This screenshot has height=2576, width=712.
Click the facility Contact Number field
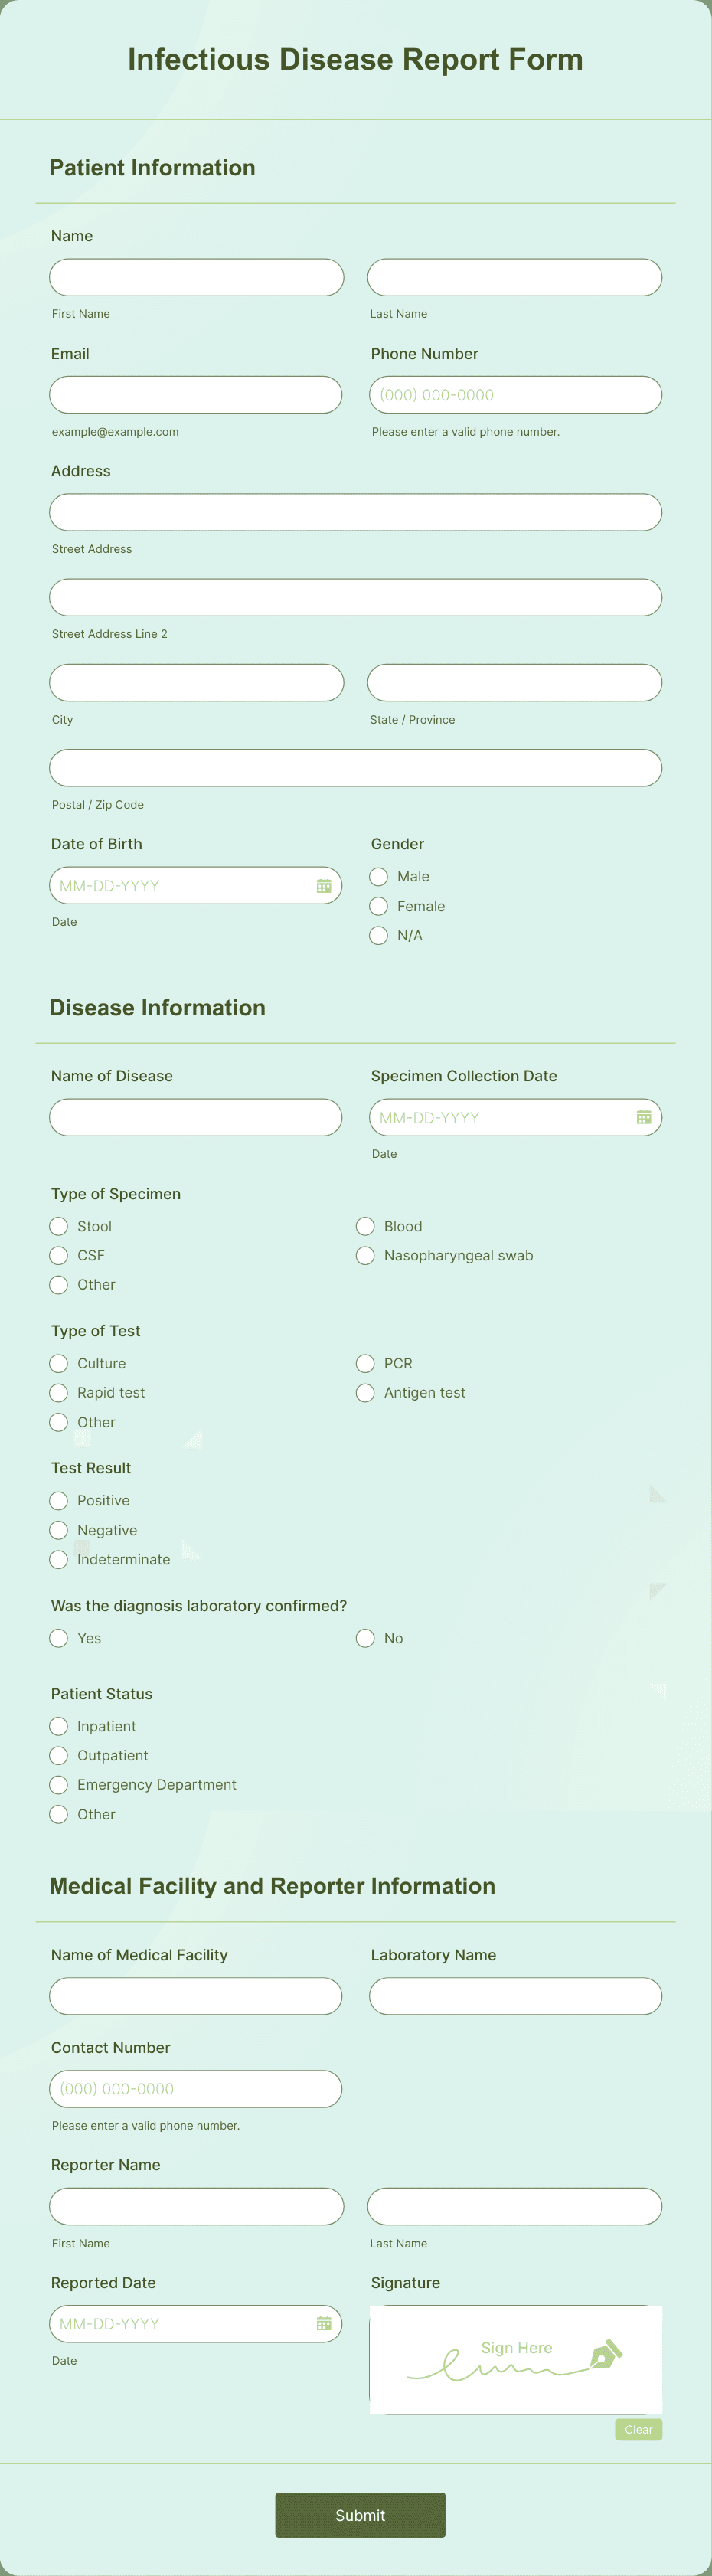(196, 2089)
